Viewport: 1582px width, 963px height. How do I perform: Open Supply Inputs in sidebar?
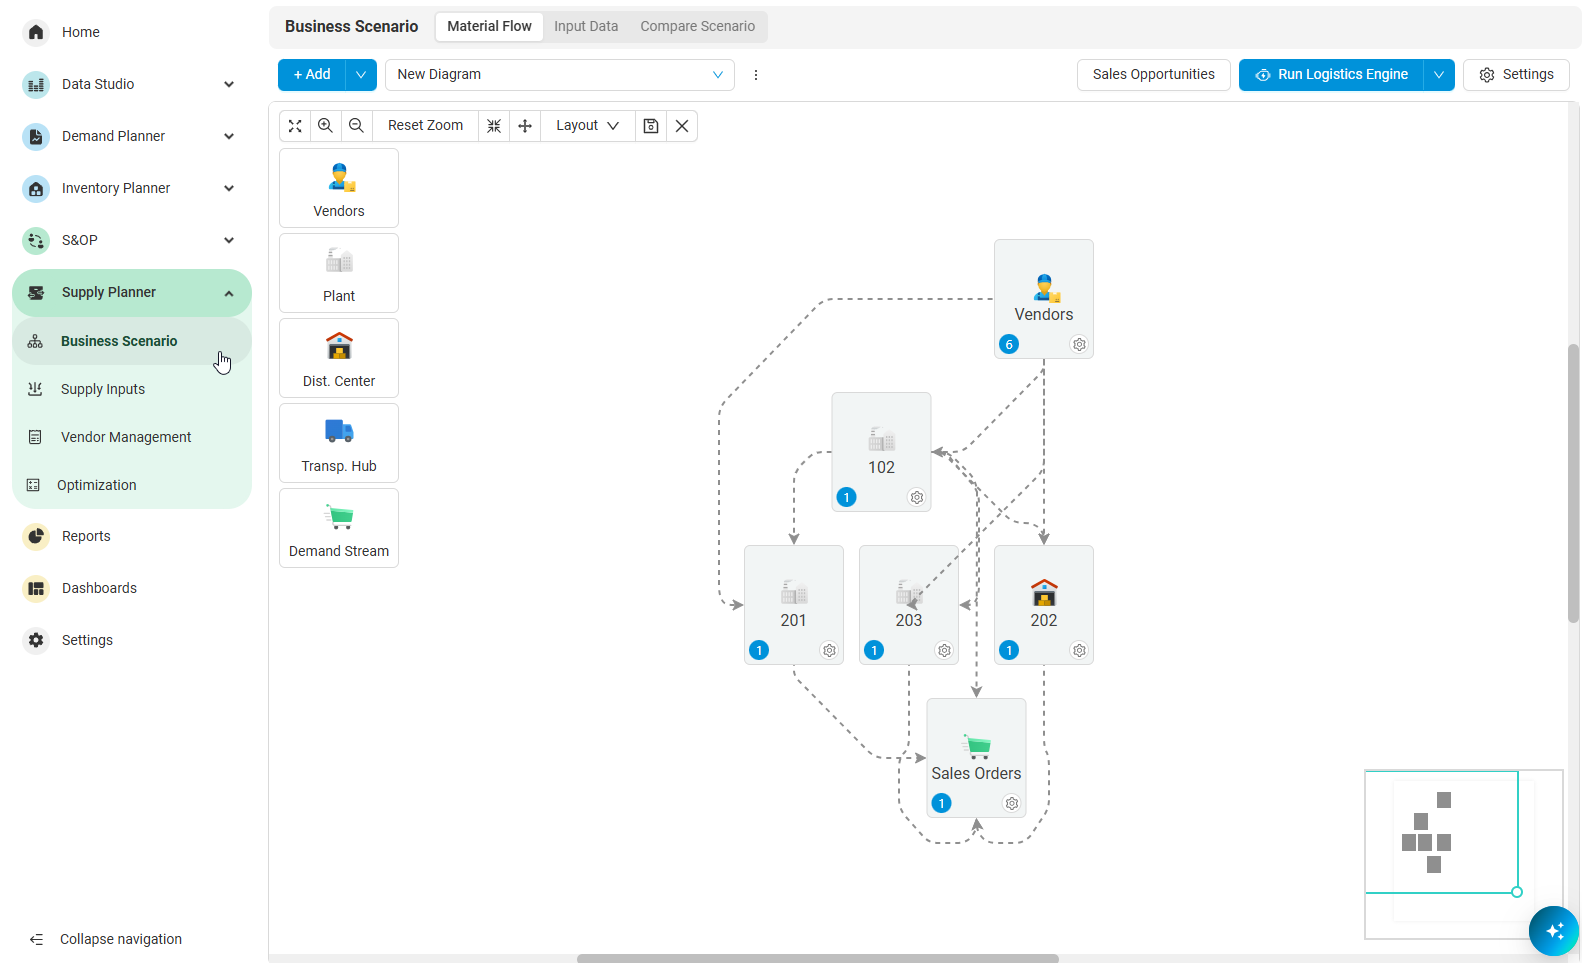click(x=131, y=389)
